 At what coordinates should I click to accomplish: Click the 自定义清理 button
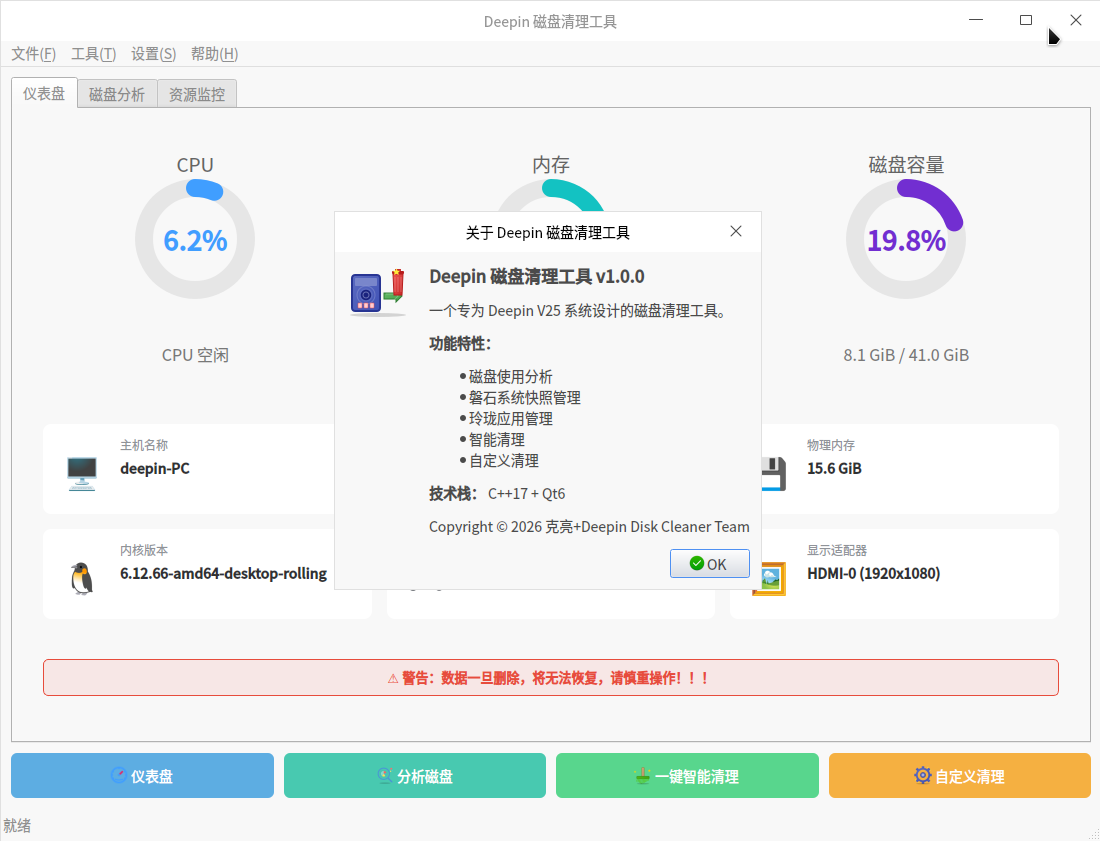coord(960,776)
